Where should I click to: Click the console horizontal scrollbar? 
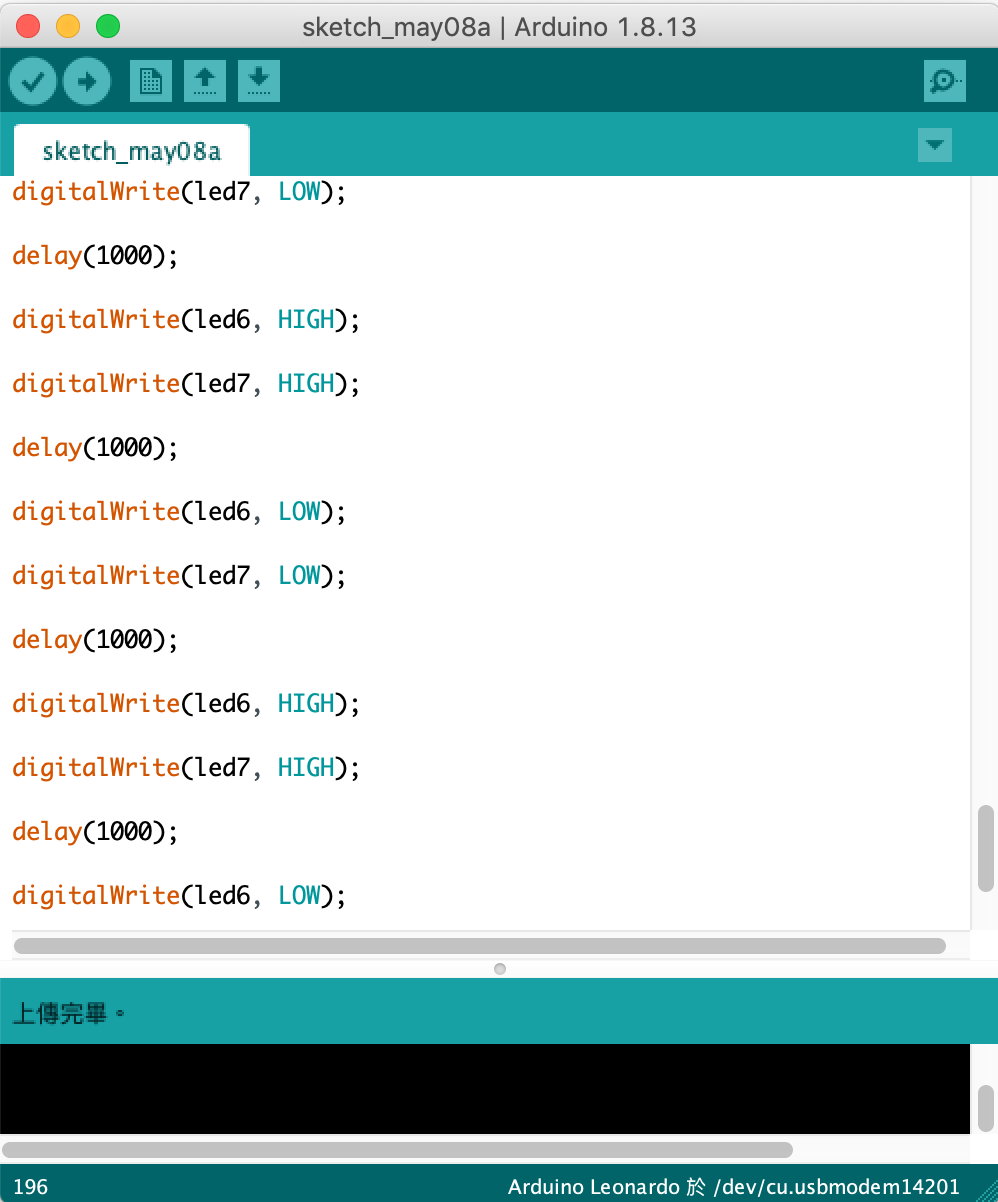(398, 1150)
